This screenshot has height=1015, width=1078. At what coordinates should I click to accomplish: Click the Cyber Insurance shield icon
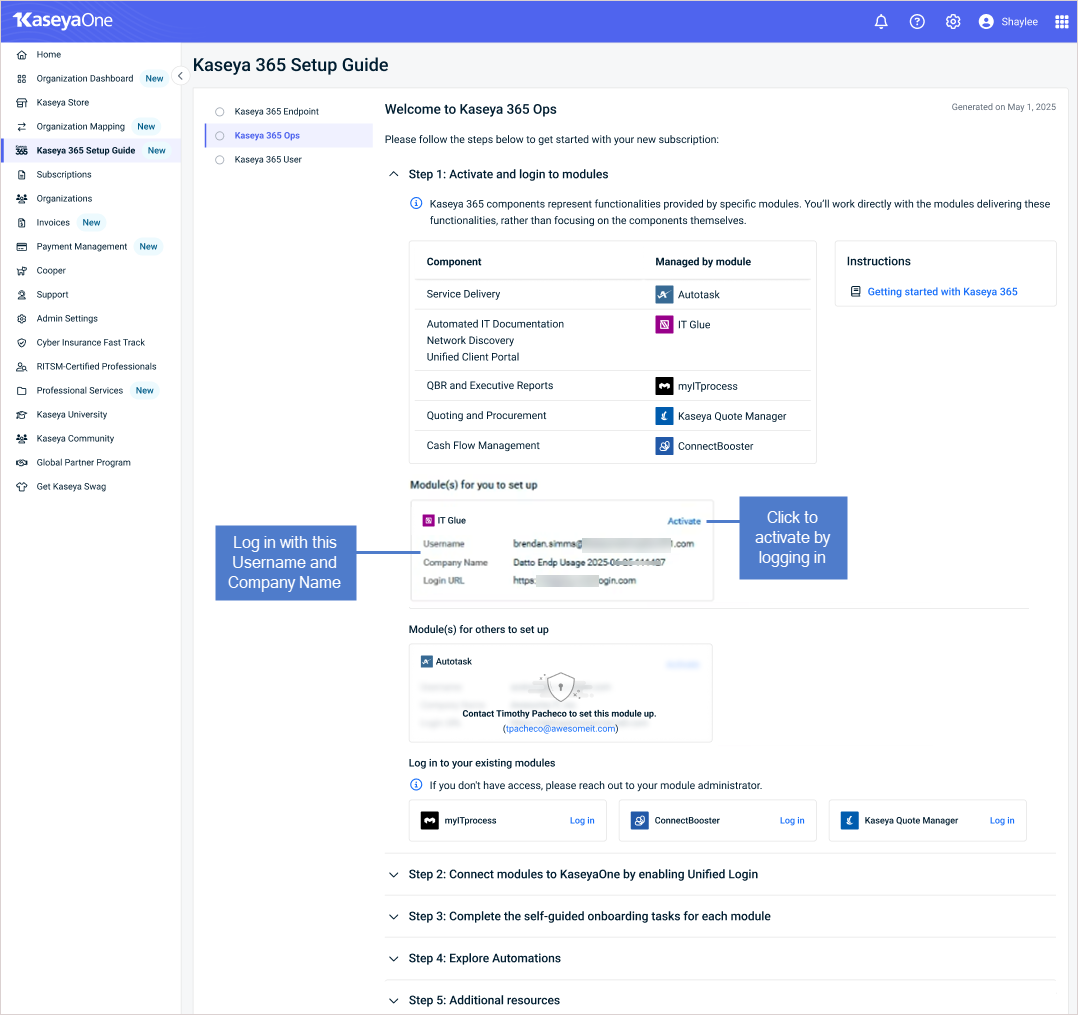point(21,342)
